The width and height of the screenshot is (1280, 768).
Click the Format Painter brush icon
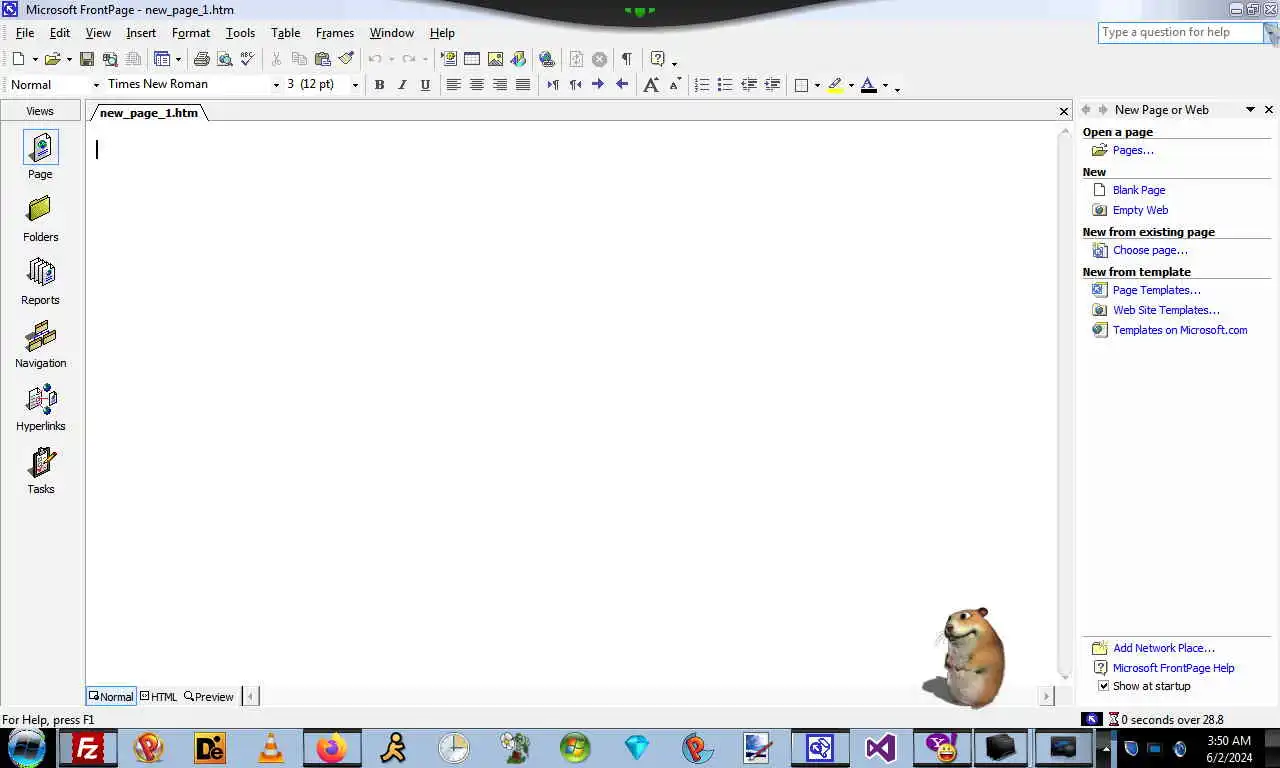coord(346,59)
